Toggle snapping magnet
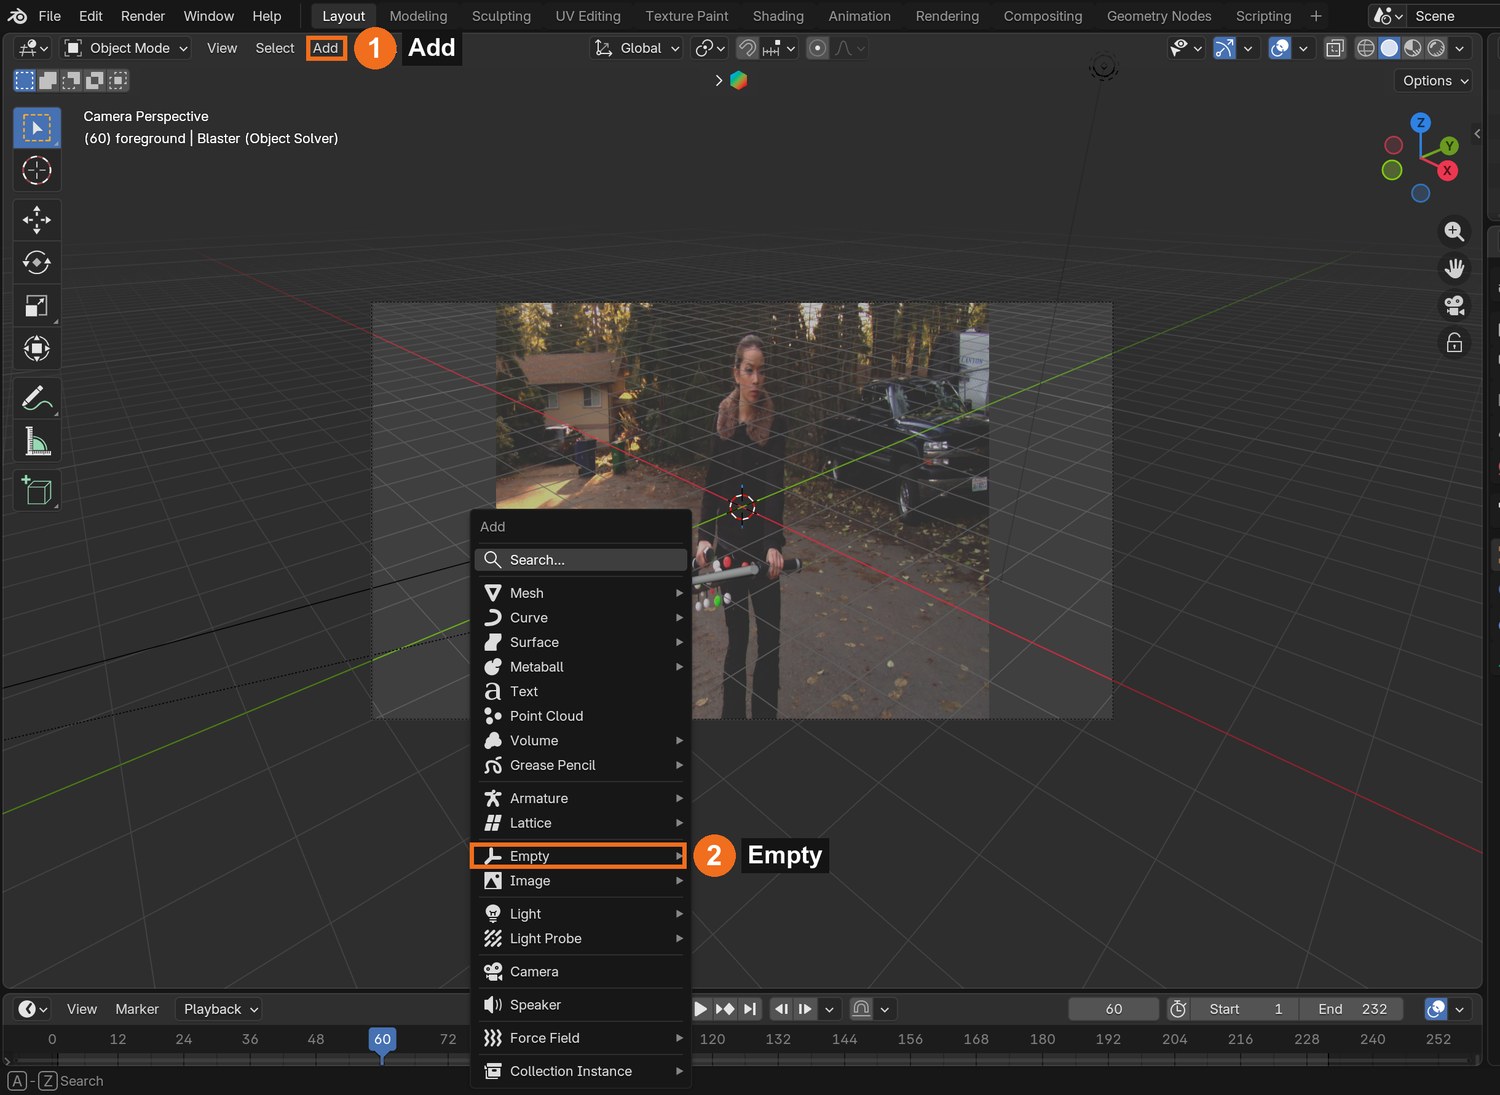 [747, 48]
